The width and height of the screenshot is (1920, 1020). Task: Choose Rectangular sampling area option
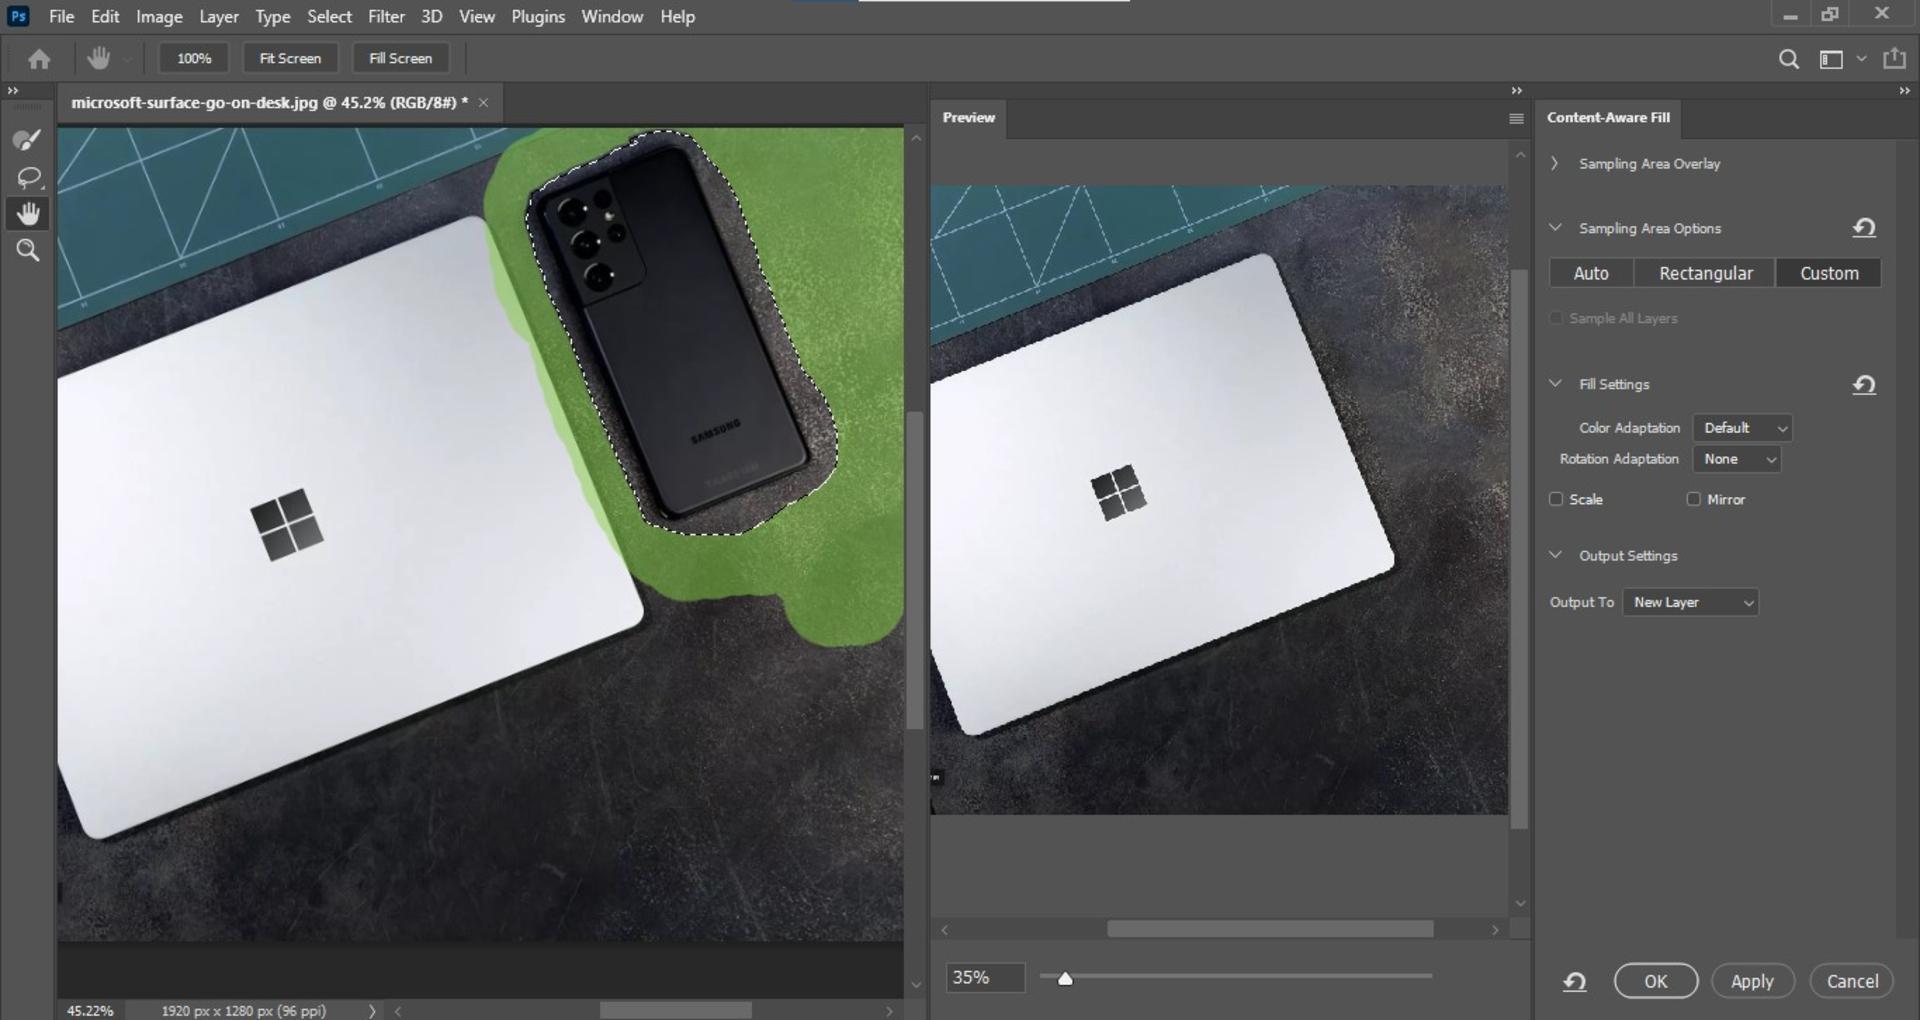[1705, 273]
